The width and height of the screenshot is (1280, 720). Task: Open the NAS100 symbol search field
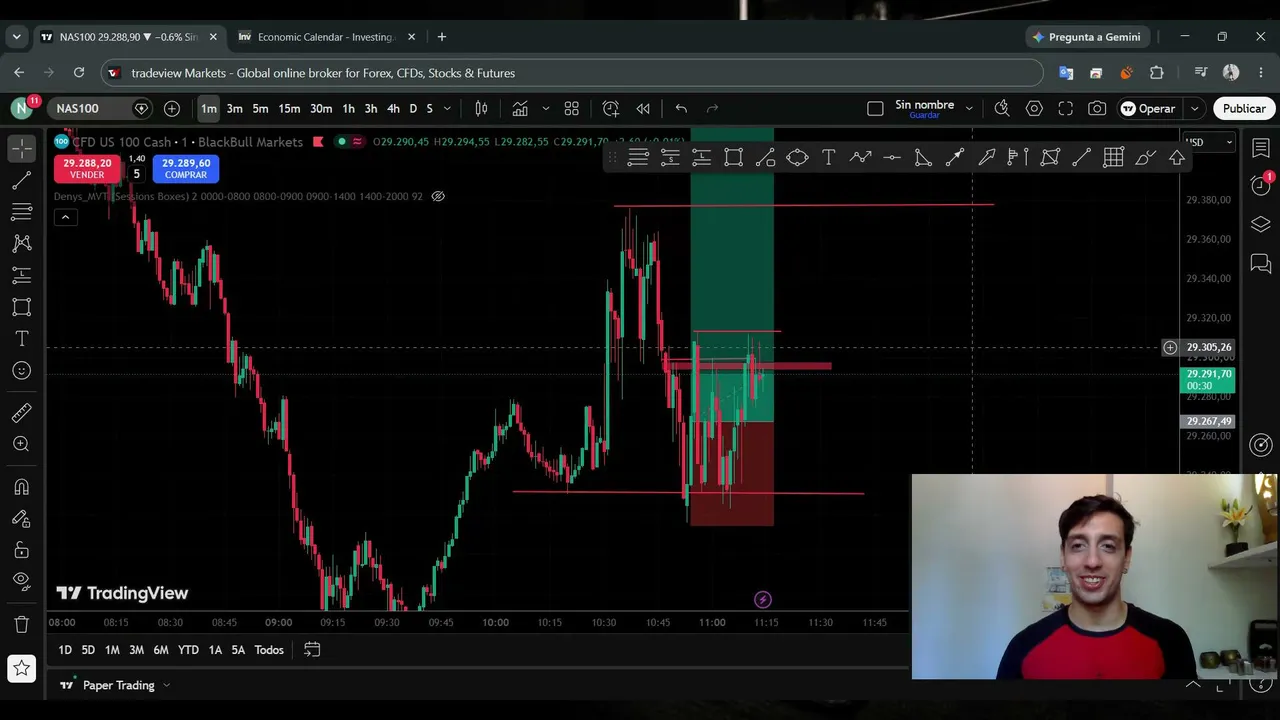pos(101,108)
